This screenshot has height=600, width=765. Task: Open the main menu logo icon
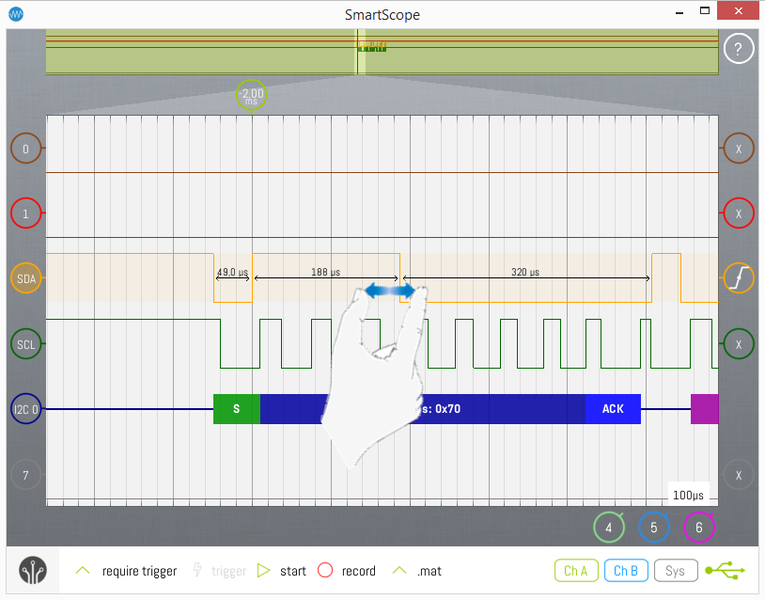click(x=35, y=571)
